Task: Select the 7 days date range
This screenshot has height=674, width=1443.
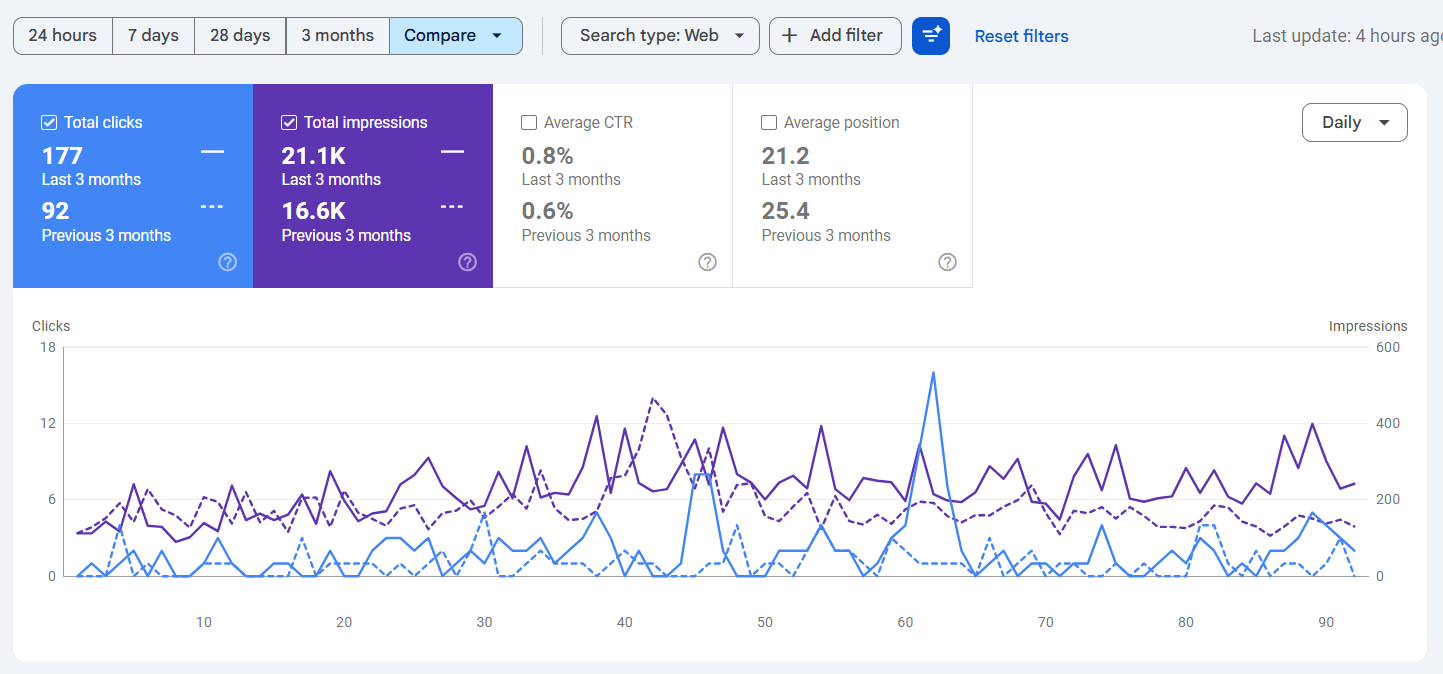Action: pos(153,36)
